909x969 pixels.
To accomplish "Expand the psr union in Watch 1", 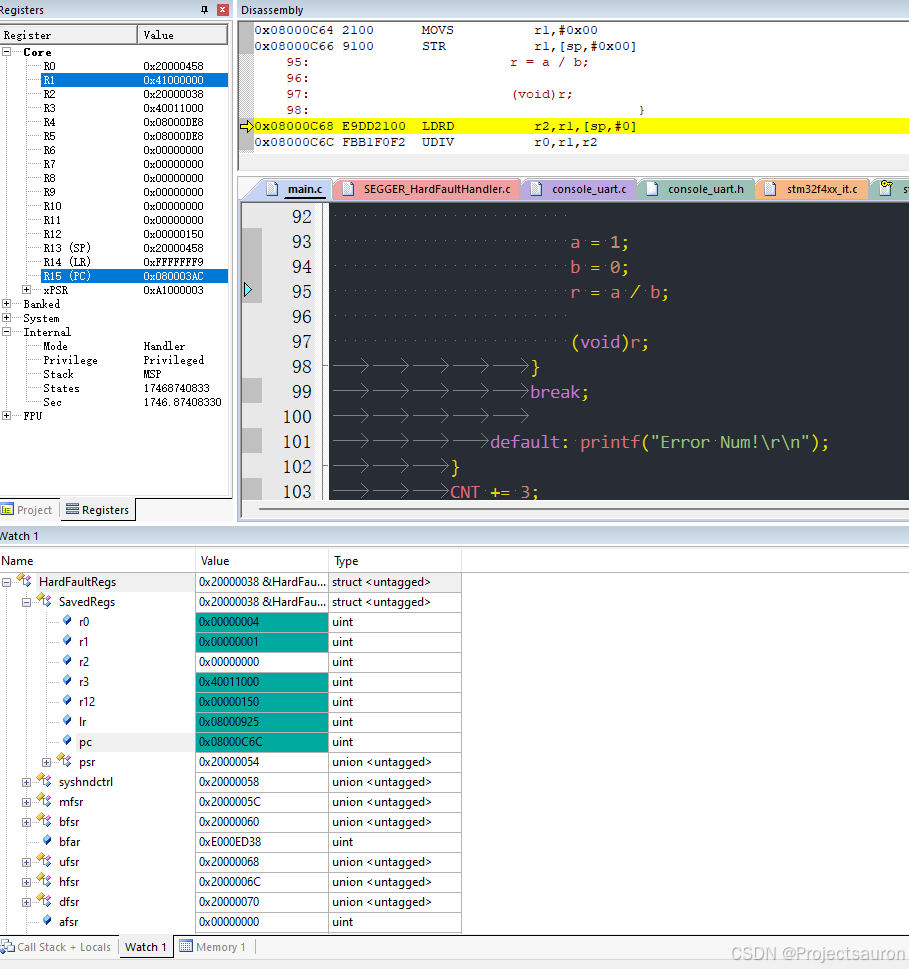I will [x=46, y=762].
